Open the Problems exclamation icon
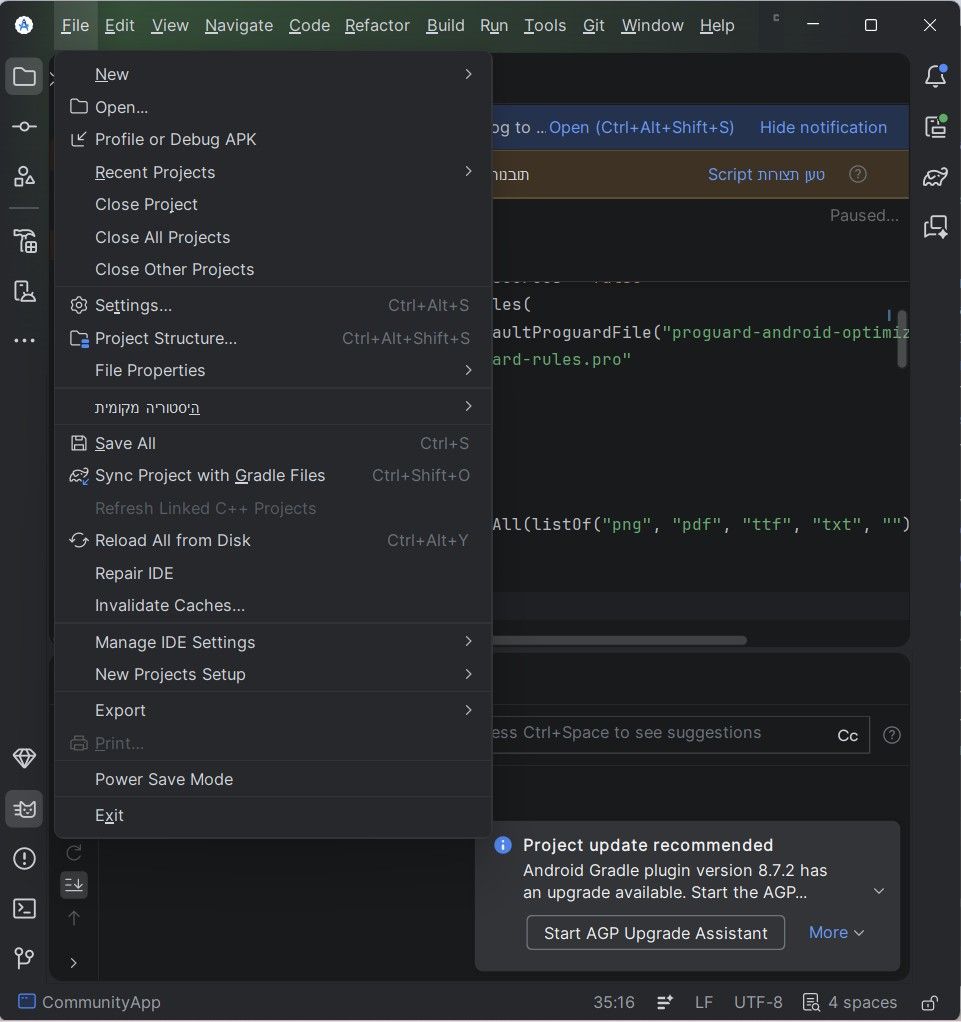Image resolution: width=961 pixels, height=1022 pixels. (24, 858)
